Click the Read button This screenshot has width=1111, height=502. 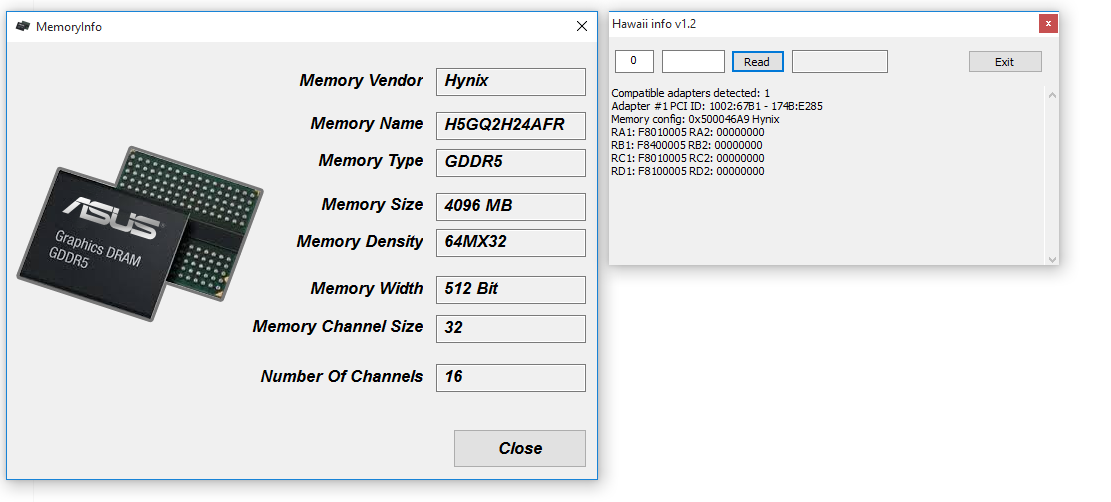757,62
